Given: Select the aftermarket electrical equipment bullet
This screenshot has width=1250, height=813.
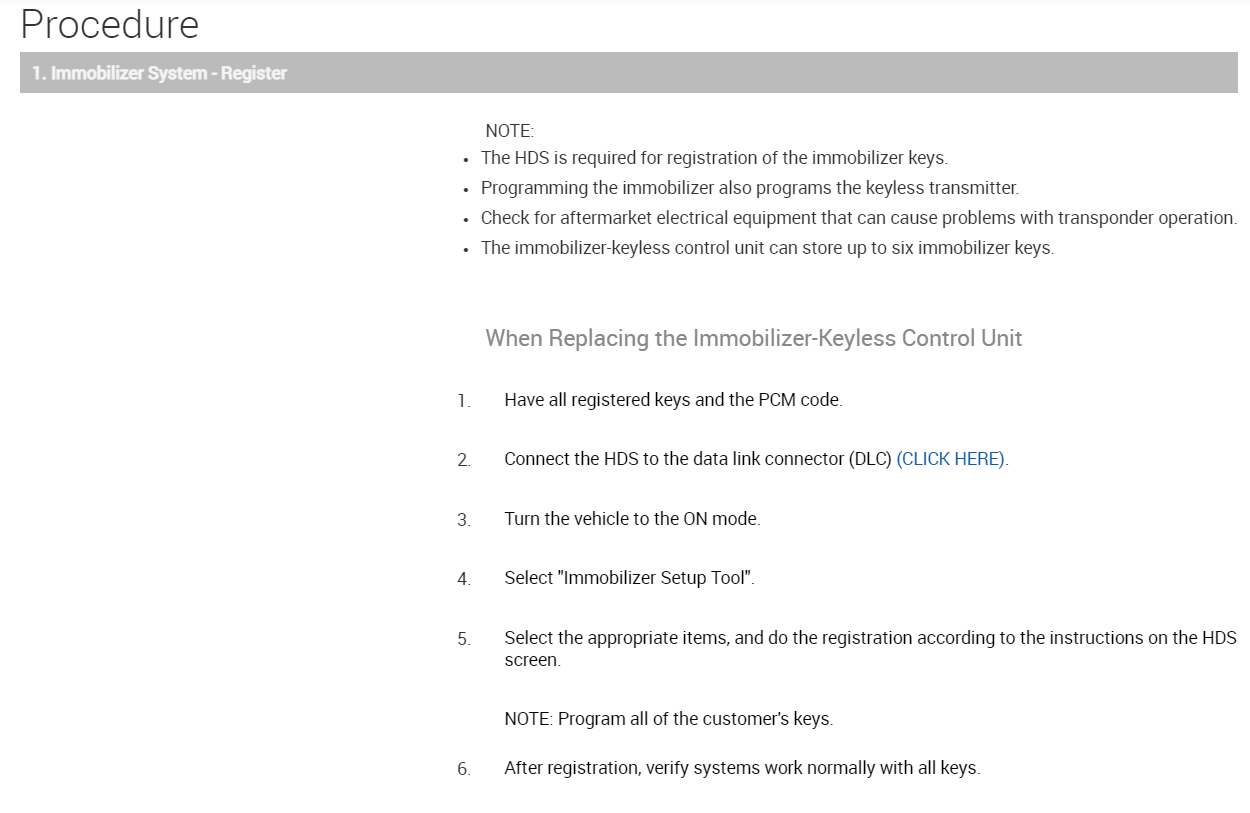Looking at the screenshot, I should pos(858,218).
